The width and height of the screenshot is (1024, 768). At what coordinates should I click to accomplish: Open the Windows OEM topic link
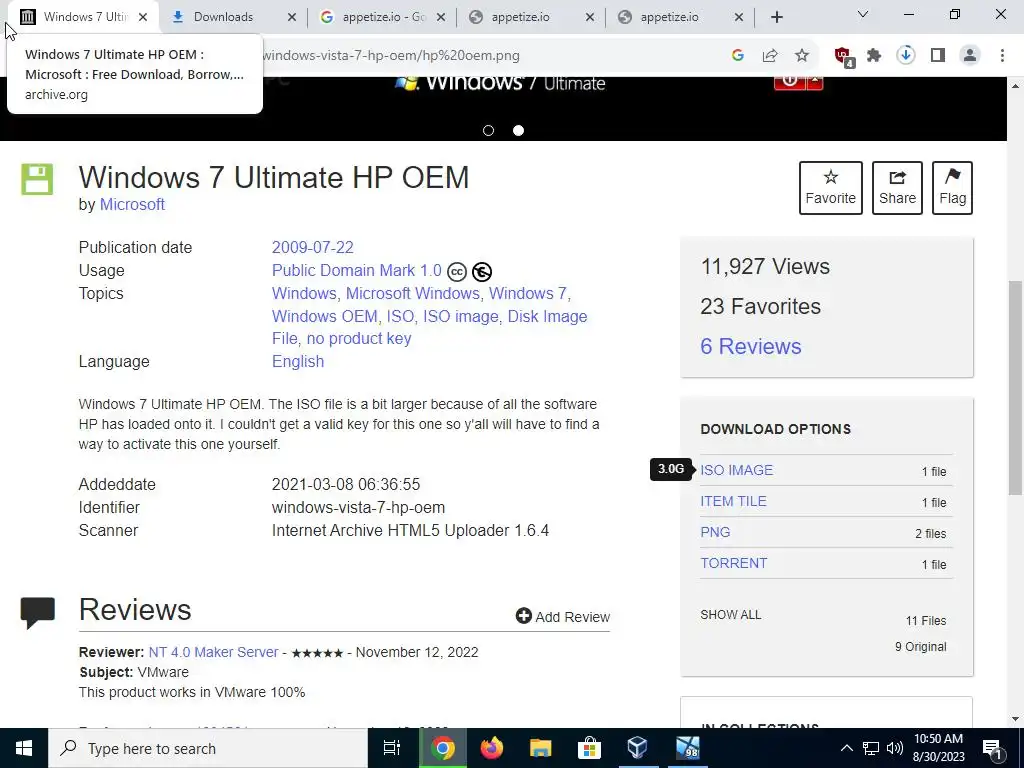pyautogui.click(x=325, y=316)
